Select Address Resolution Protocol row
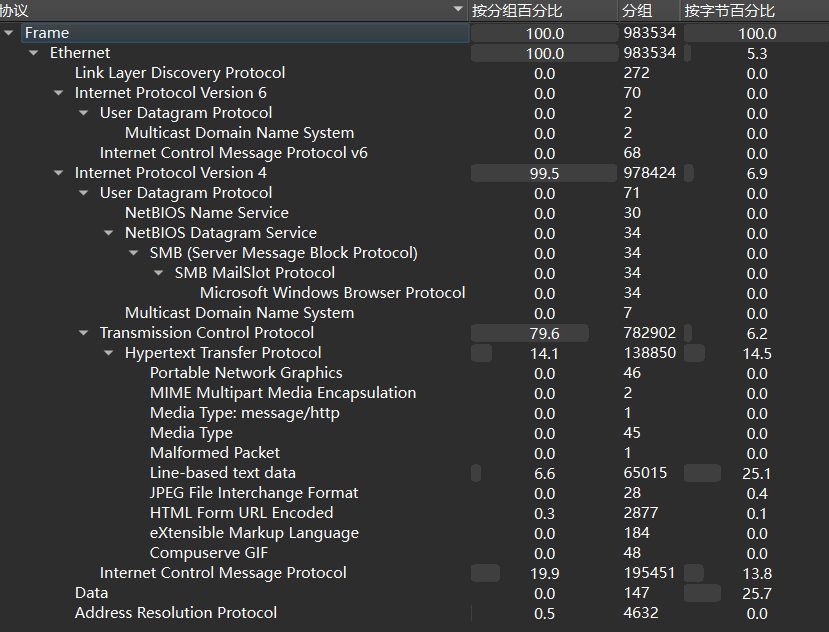Screen dimensions: 829x632 176,613
